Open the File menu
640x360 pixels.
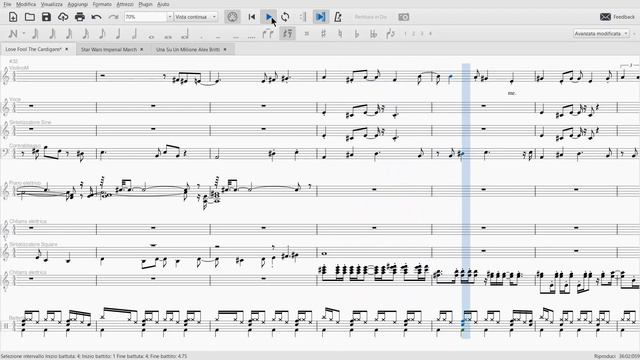tap(7, 4)
